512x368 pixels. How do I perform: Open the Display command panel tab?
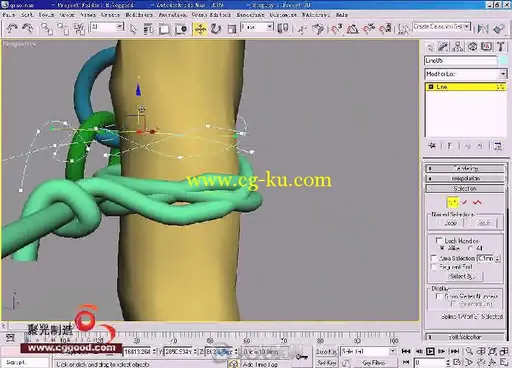486,47
